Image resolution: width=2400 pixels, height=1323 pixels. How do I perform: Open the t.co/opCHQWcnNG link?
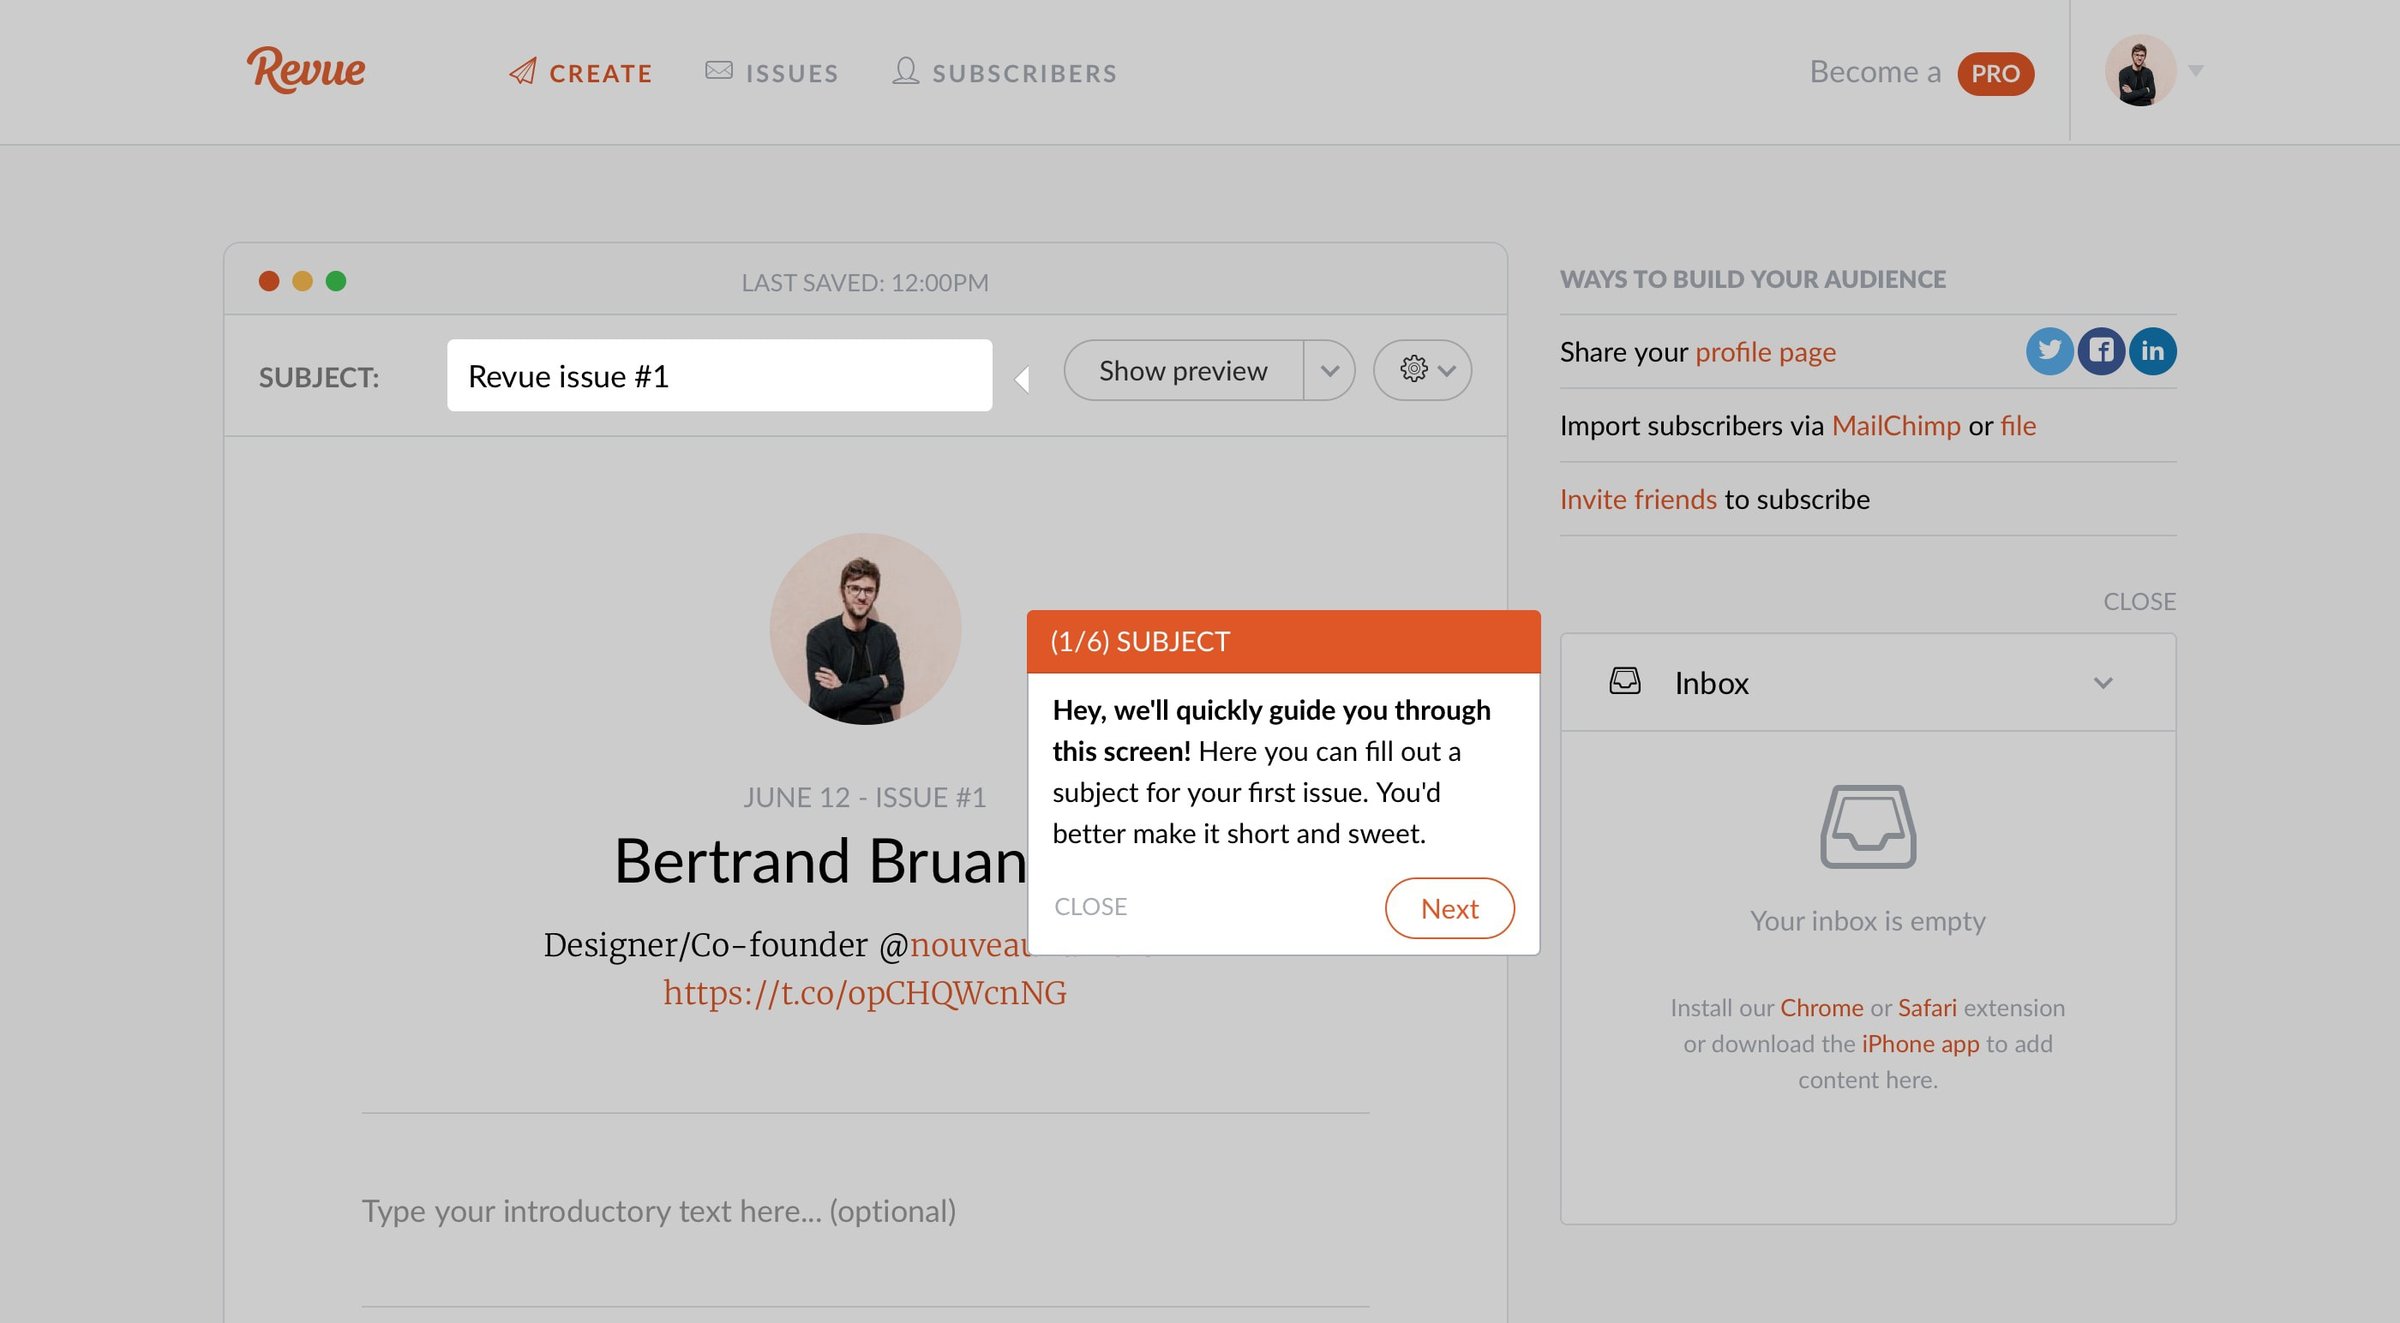click(864, 993)
